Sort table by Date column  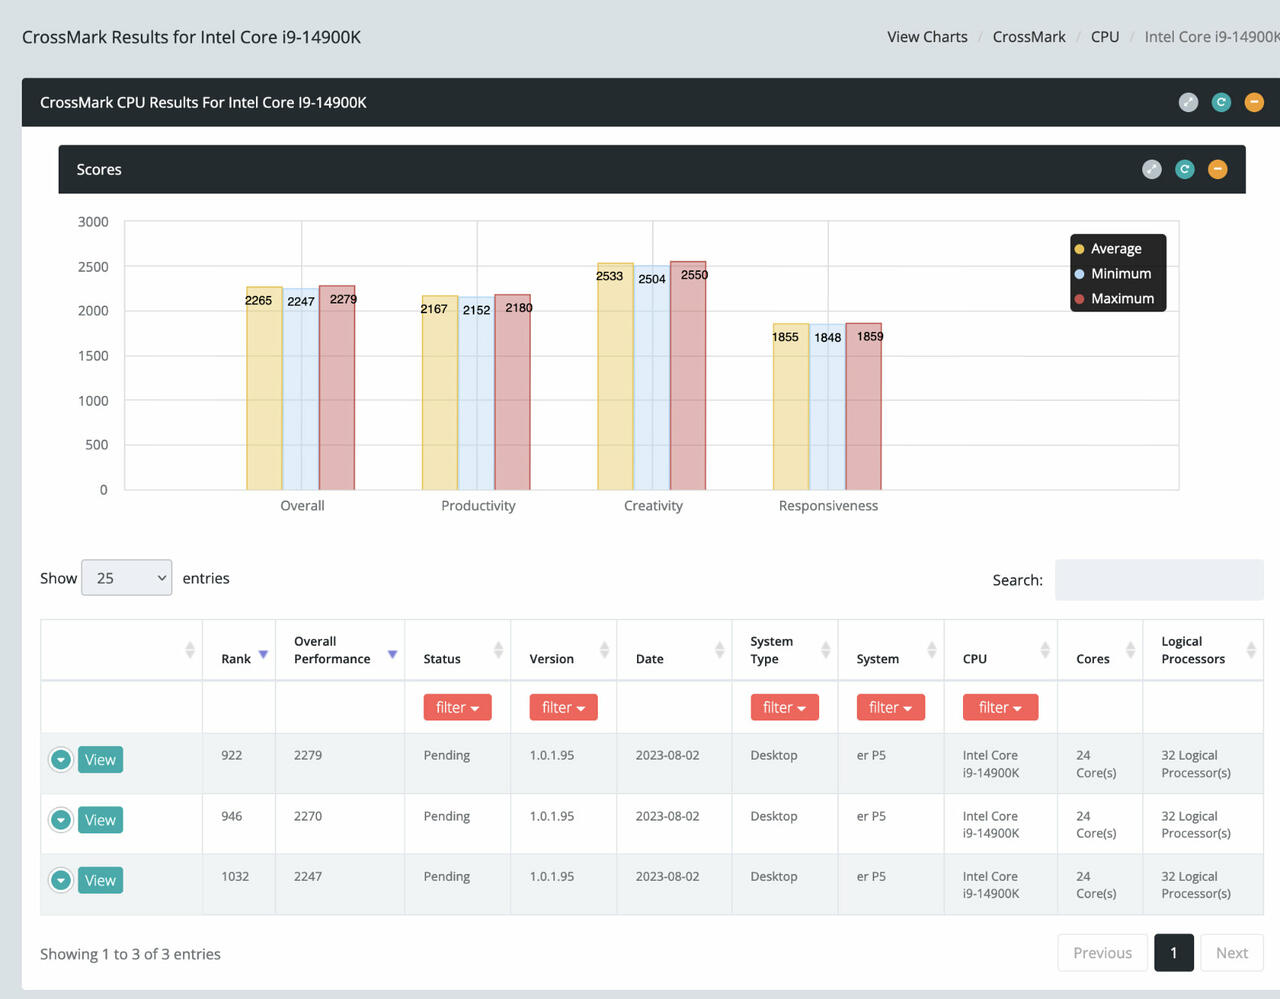coord(675,650)
